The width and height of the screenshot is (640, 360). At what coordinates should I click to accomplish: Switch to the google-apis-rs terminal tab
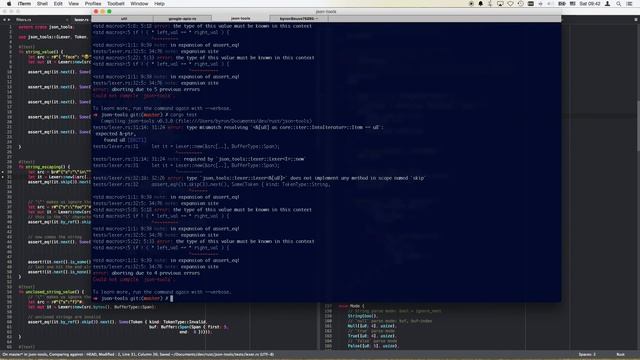point(182,18)
